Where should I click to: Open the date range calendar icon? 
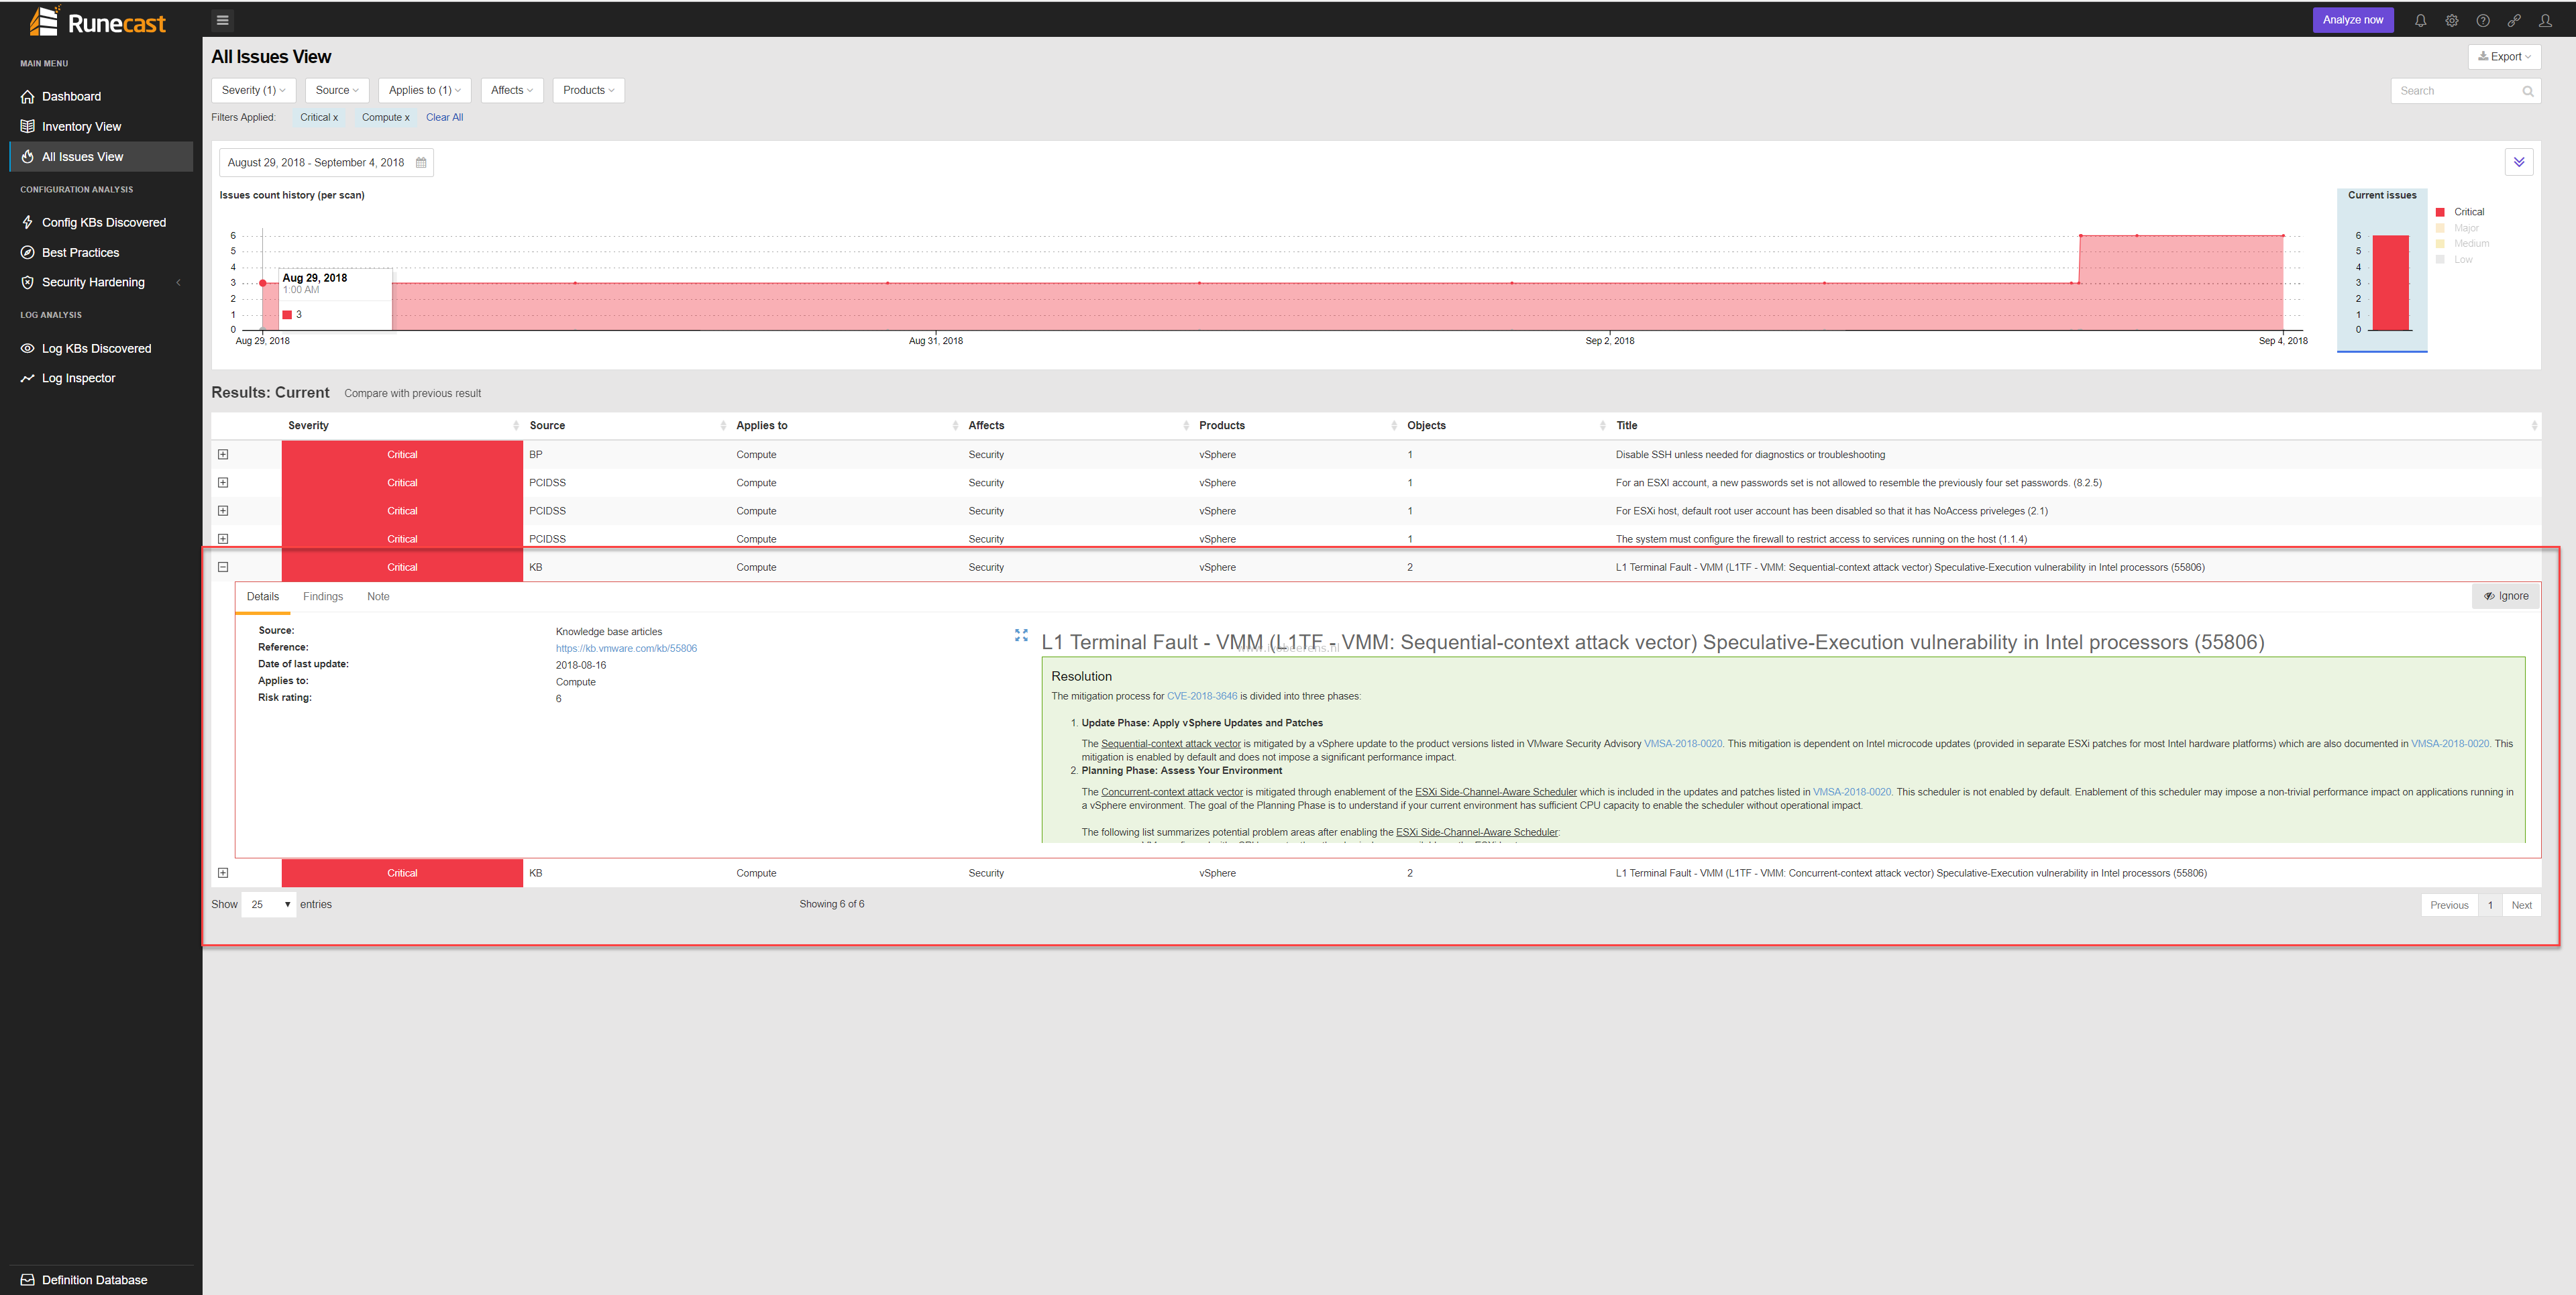421,162
